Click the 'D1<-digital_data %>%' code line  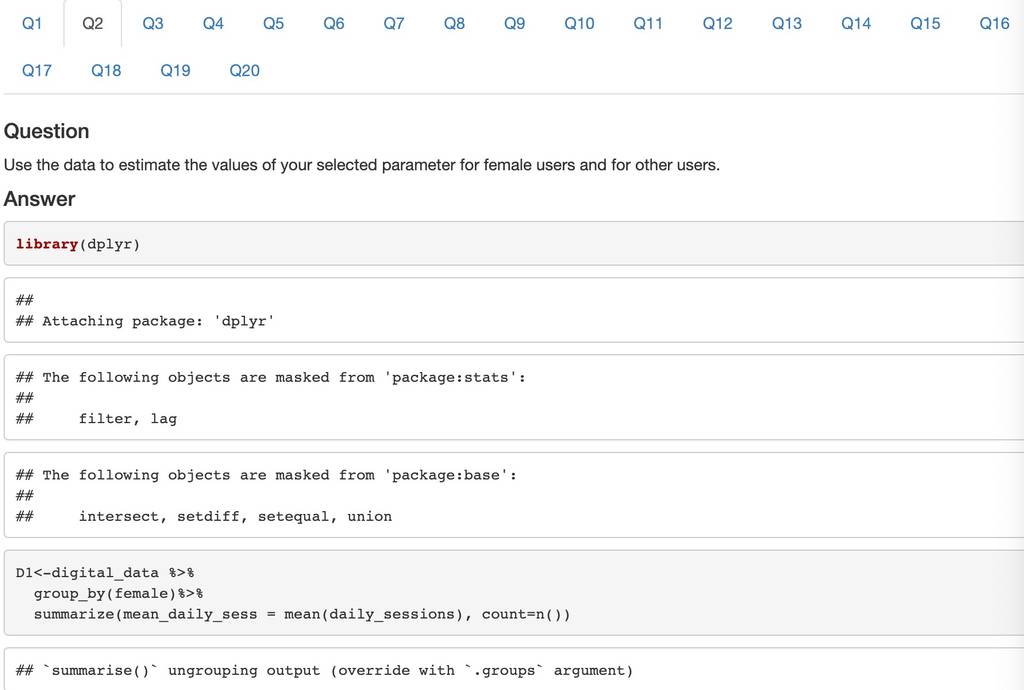point(104,573)
